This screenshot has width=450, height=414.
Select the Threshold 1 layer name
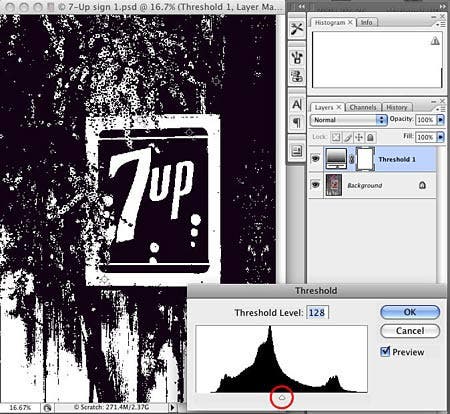[397, 159]
